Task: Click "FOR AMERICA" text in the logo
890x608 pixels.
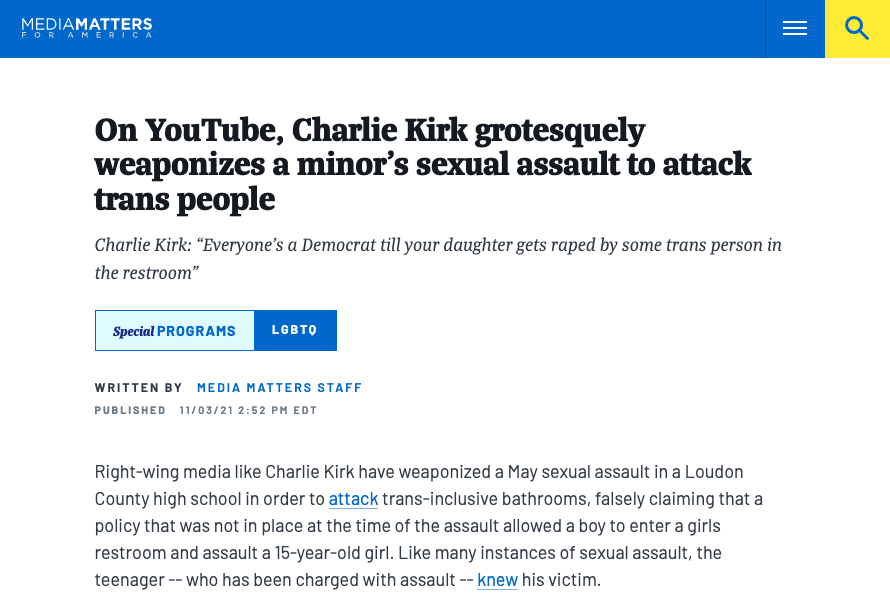Action: tap(86, 35)
